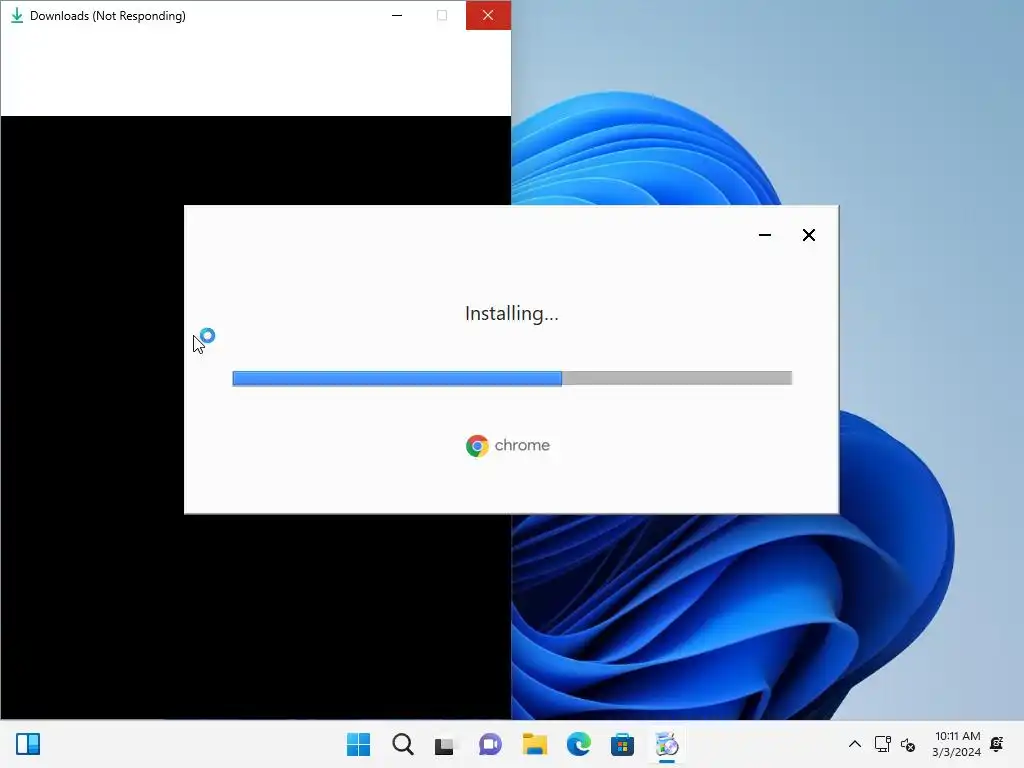Open File Explorer from the taskbar
1024x768 pixels.
point(534,744)
